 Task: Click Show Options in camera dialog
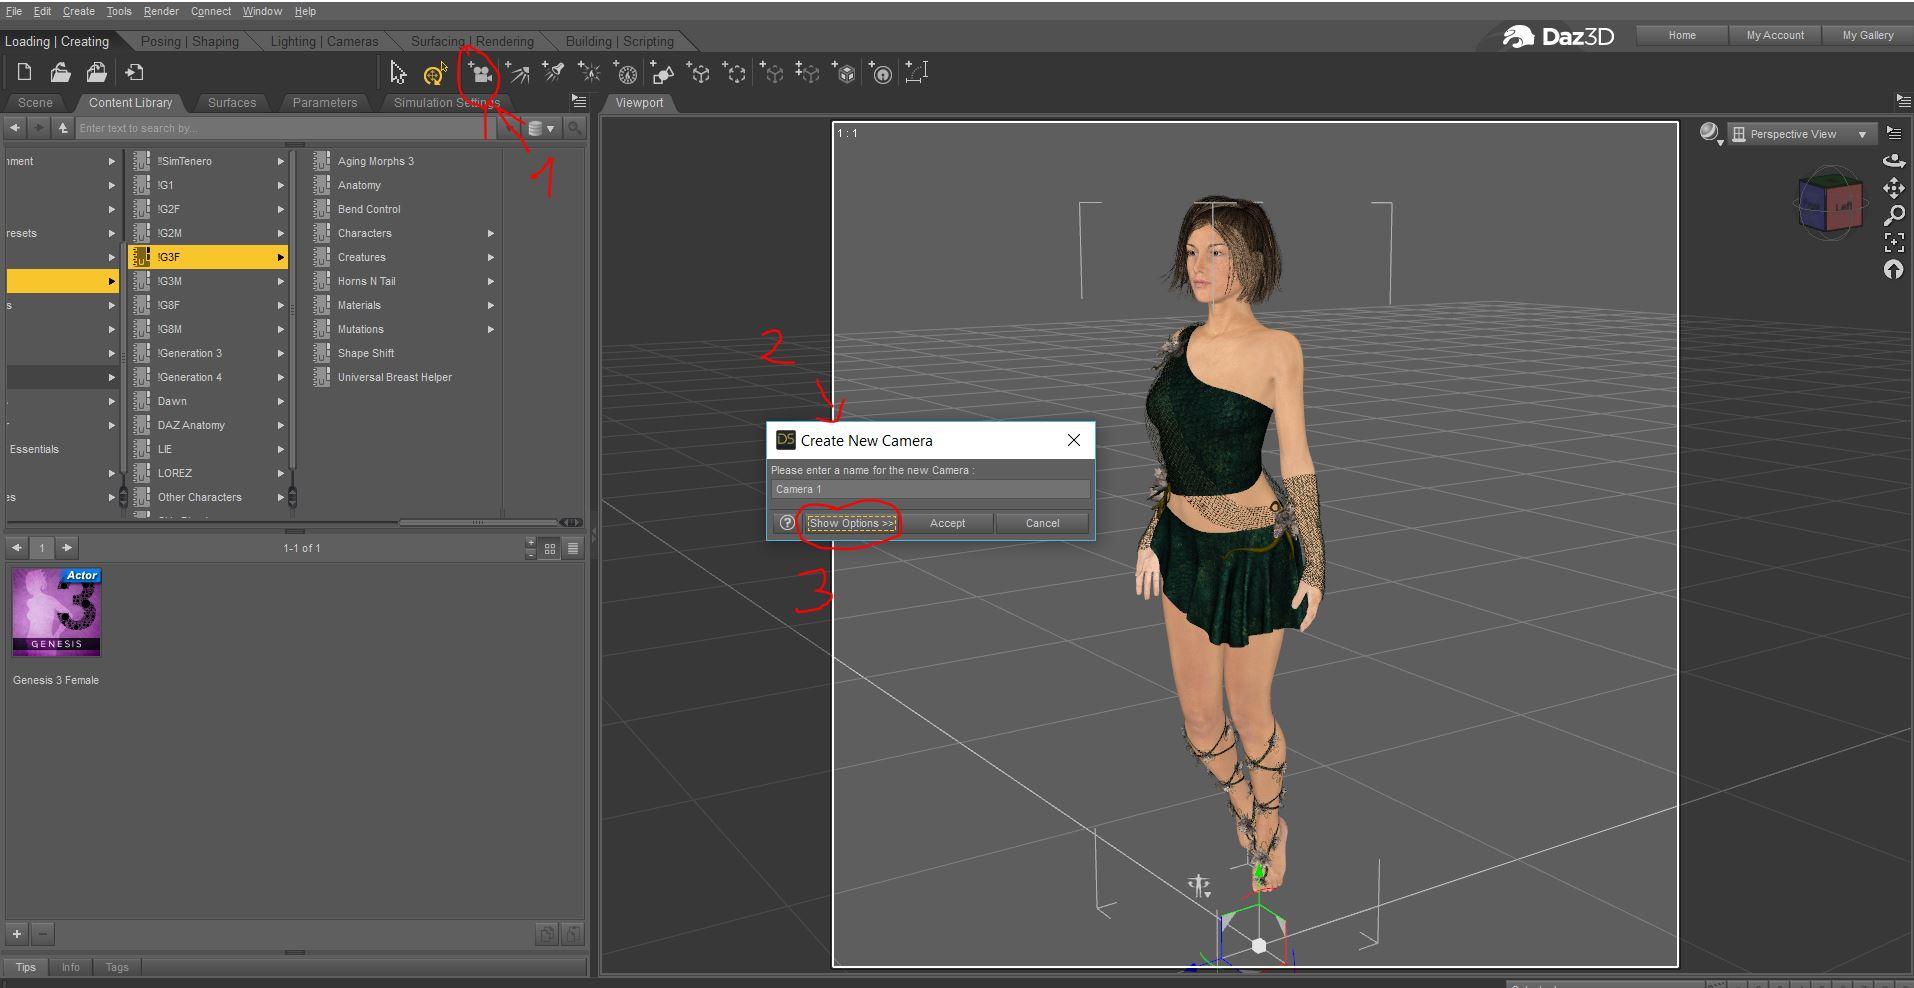851,523
